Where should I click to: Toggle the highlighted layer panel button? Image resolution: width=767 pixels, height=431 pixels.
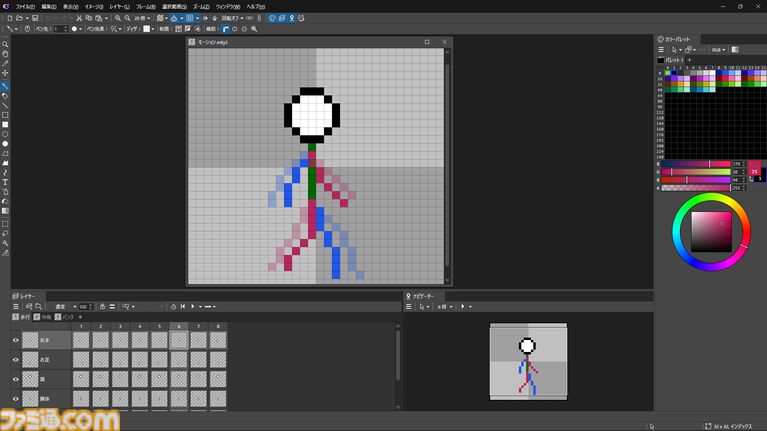tap(282, 18)
